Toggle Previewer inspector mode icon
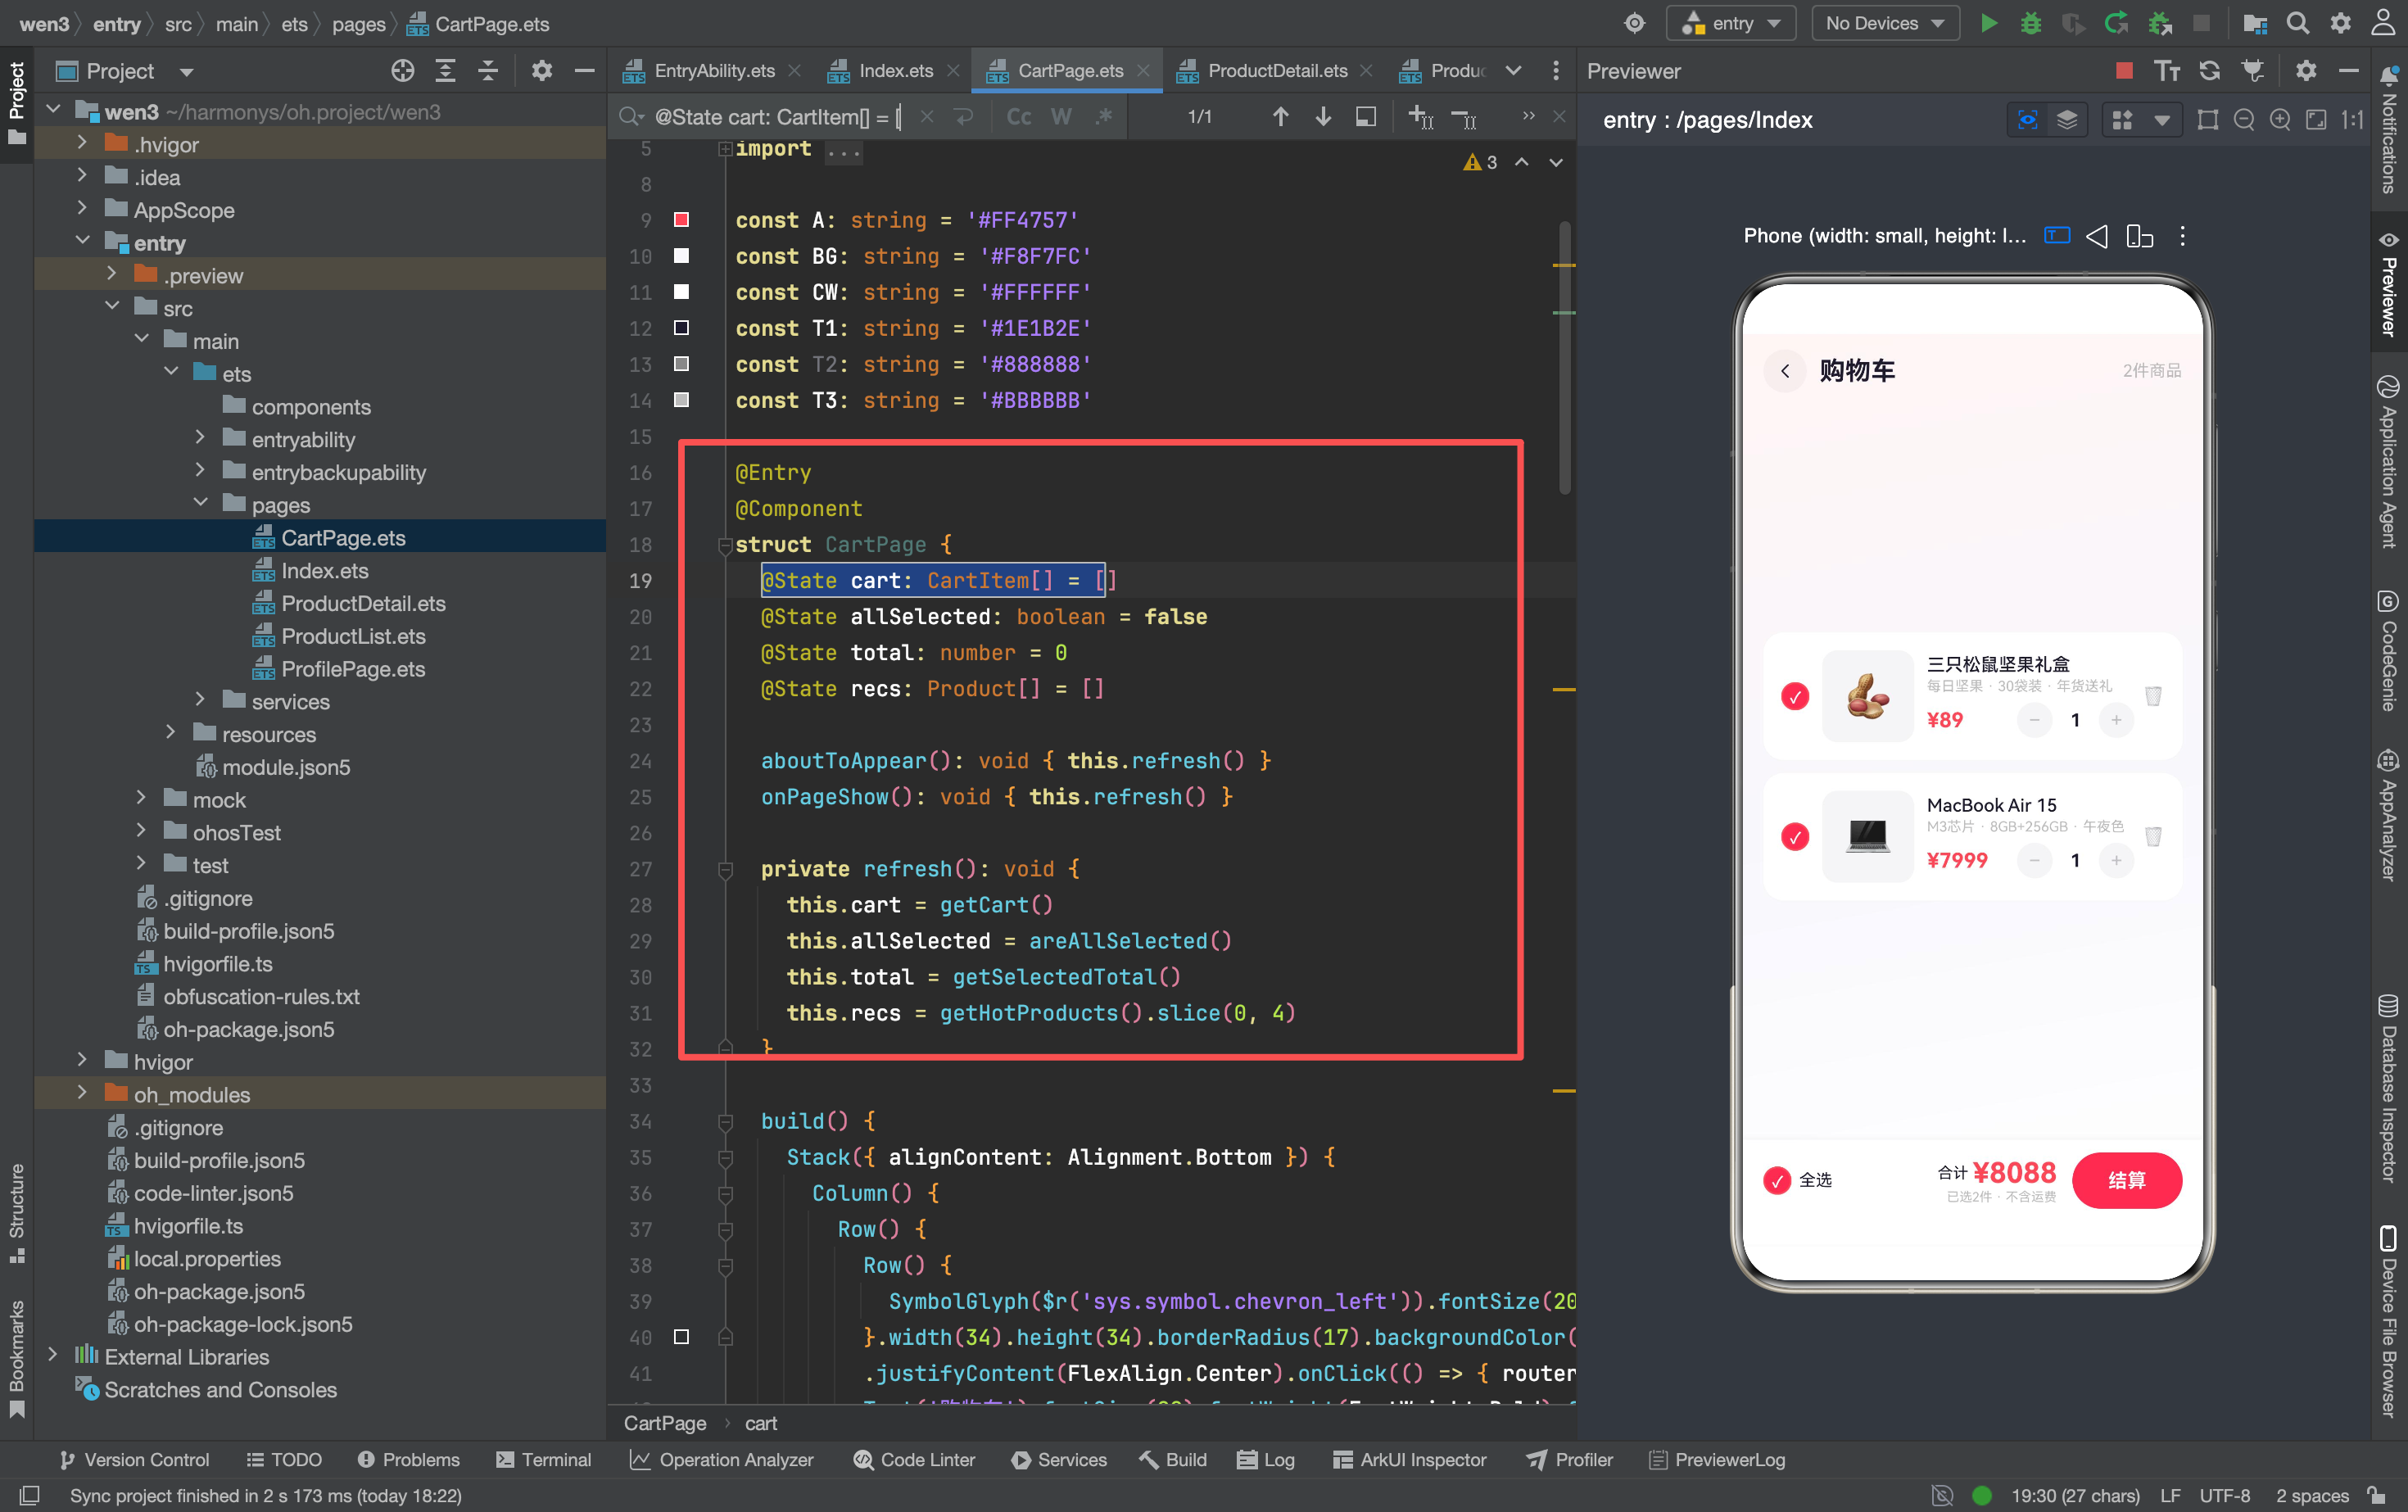2408x1512 pixels. point(2028,120)
